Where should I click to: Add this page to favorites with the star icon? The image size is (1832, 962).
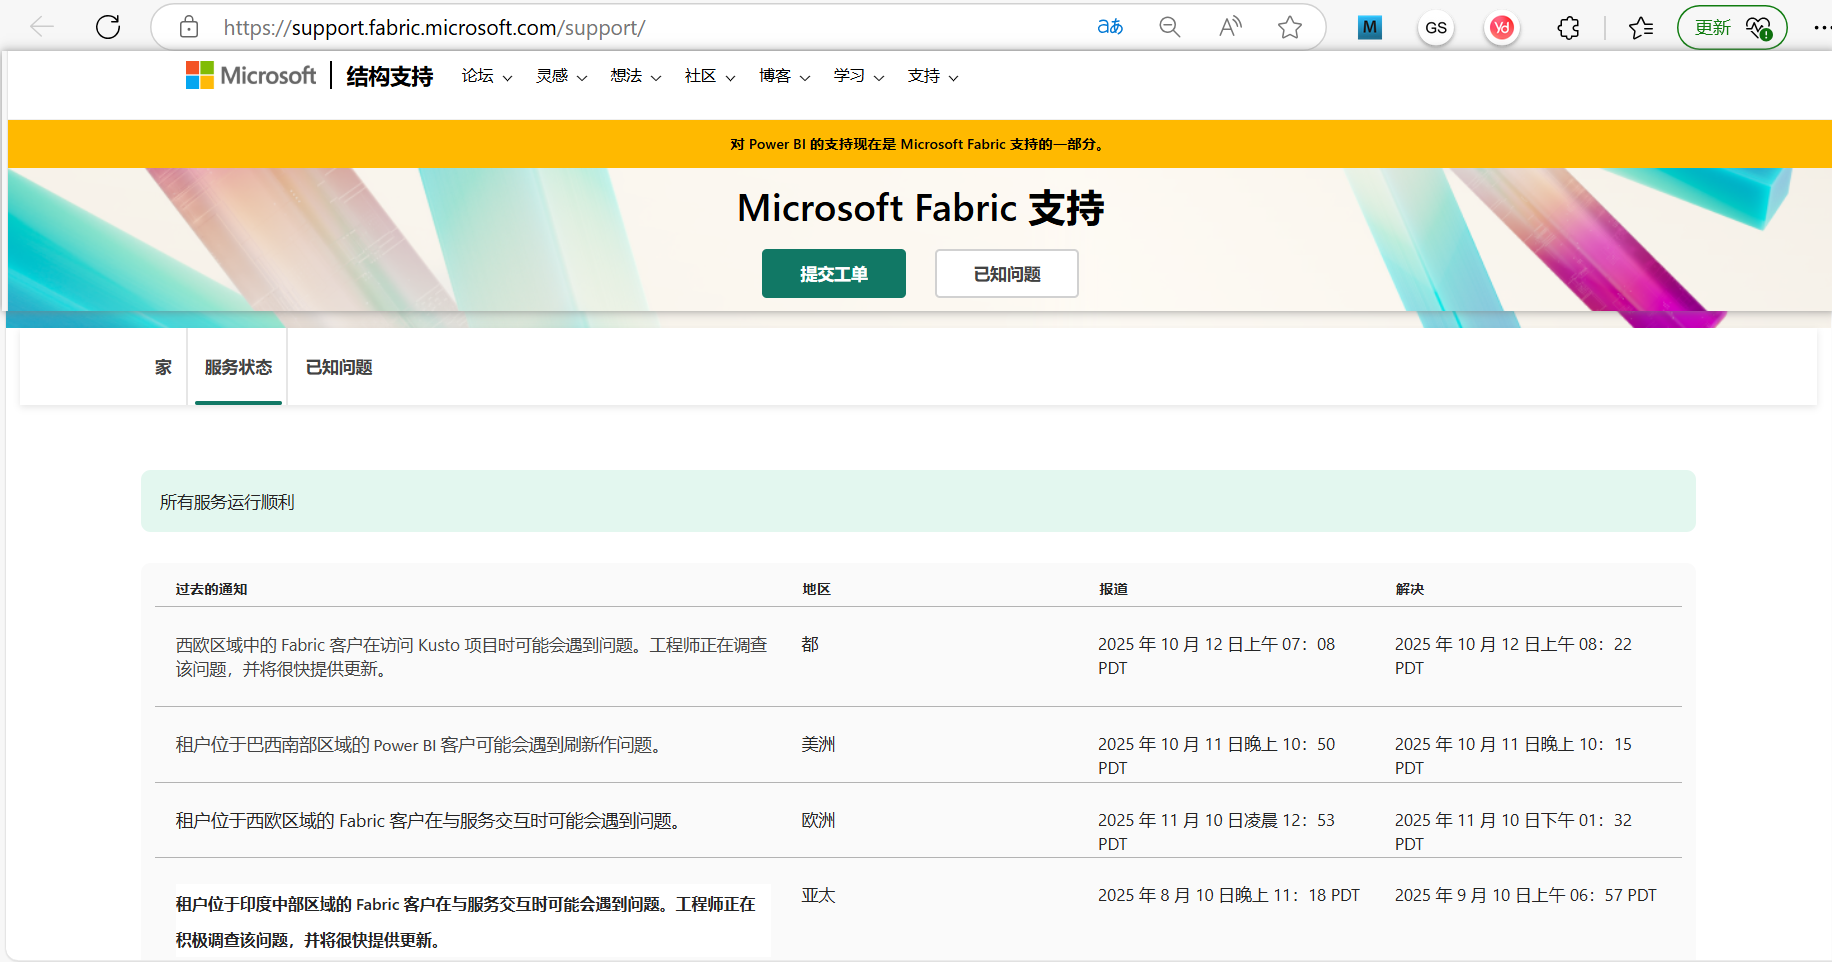pos(1290,27)
